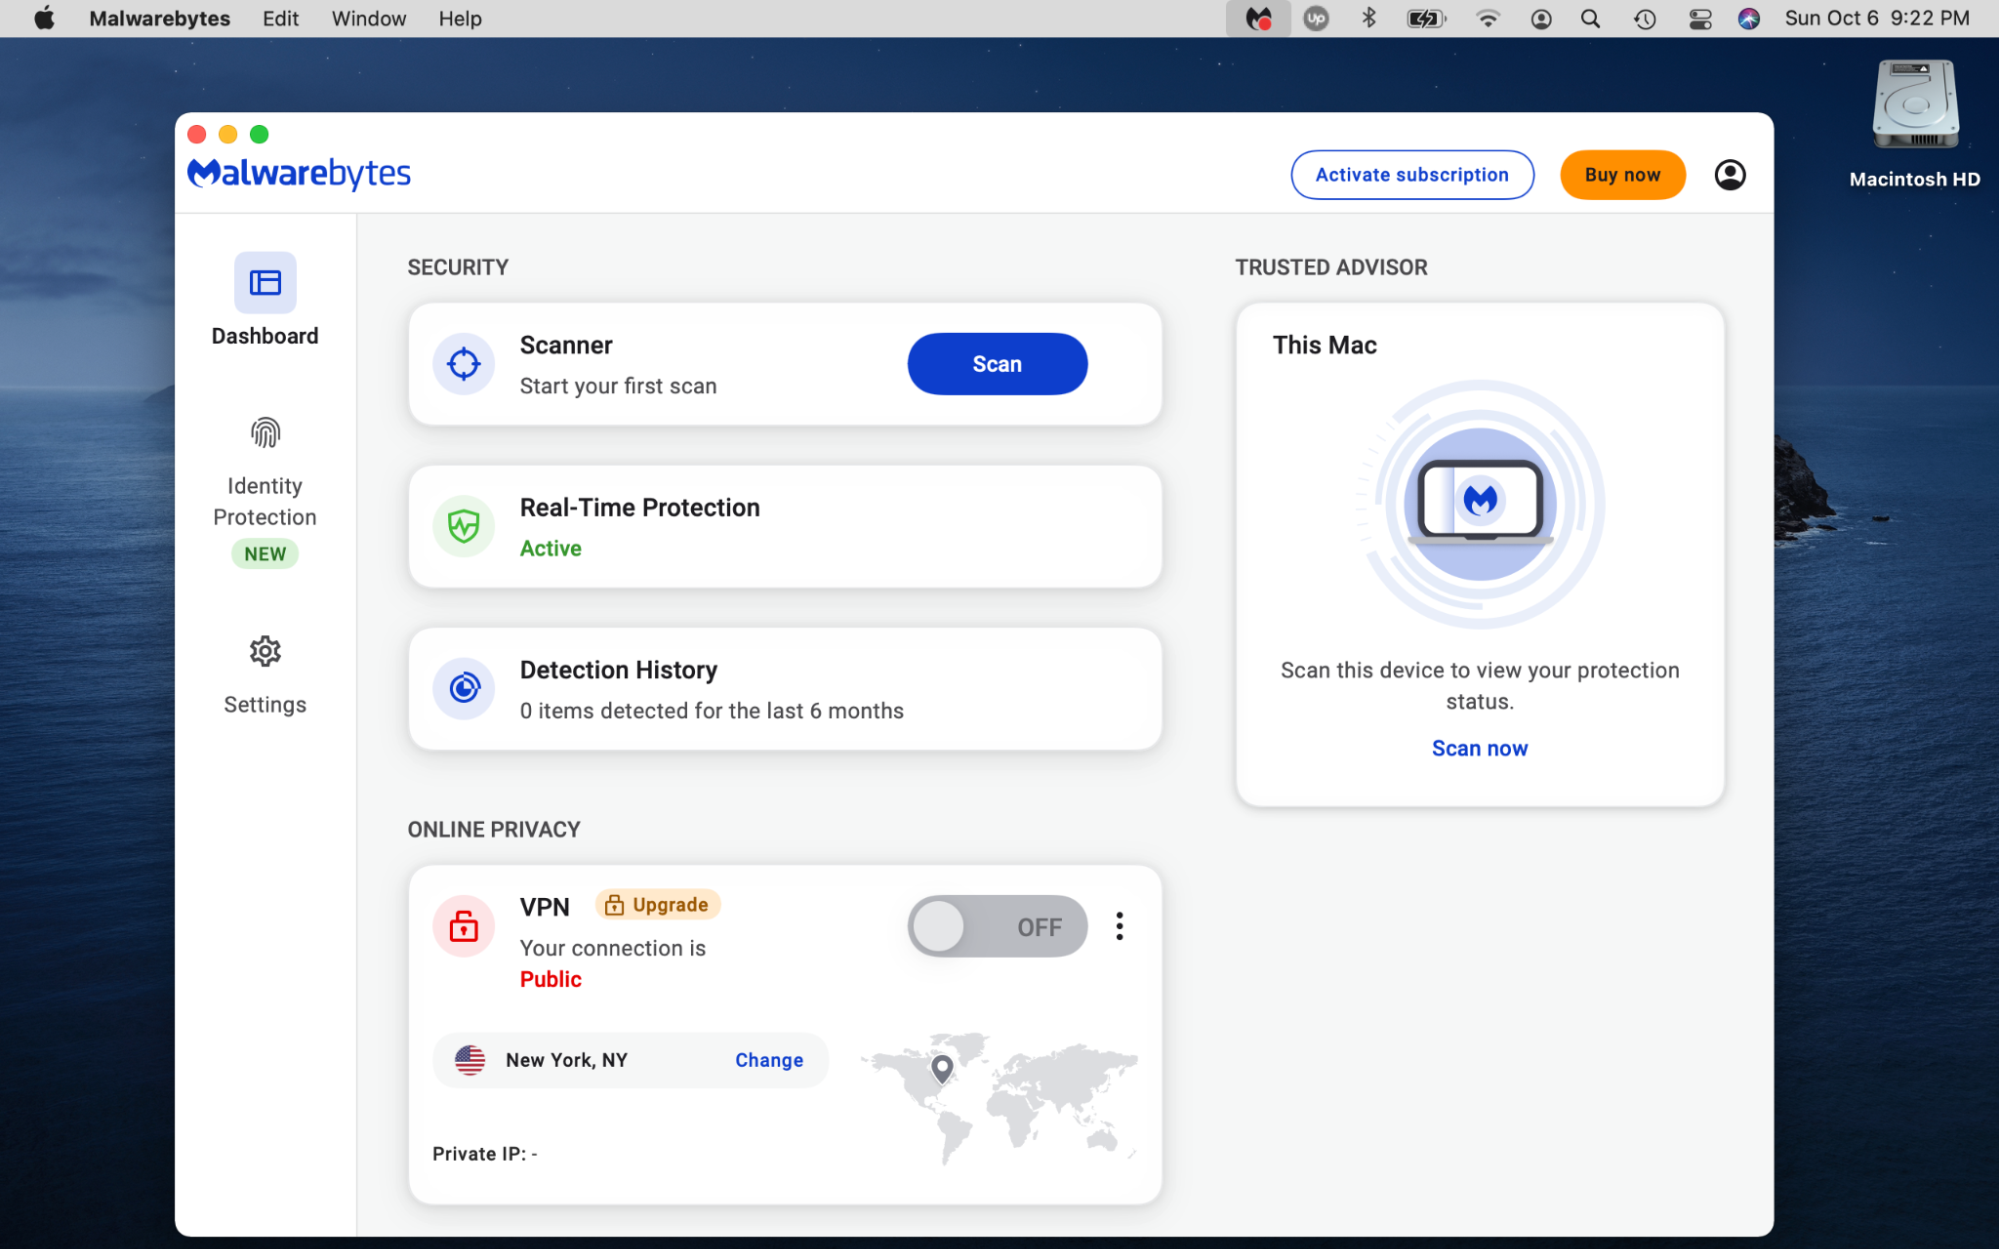The width and height of the screenshot is (1999, 1250).
Task: Open the Help menu
Action: (x=460, y=18)
